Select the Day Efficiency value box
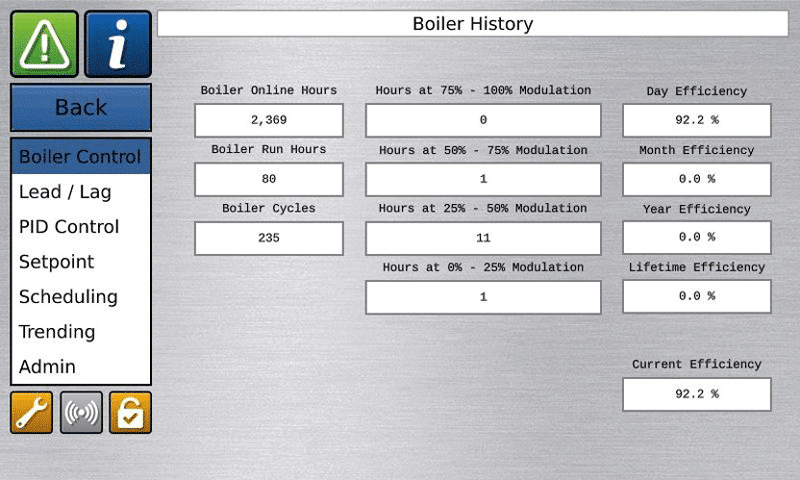The width and height of the screenshot is (800, 480). click(x=697, y=120)
